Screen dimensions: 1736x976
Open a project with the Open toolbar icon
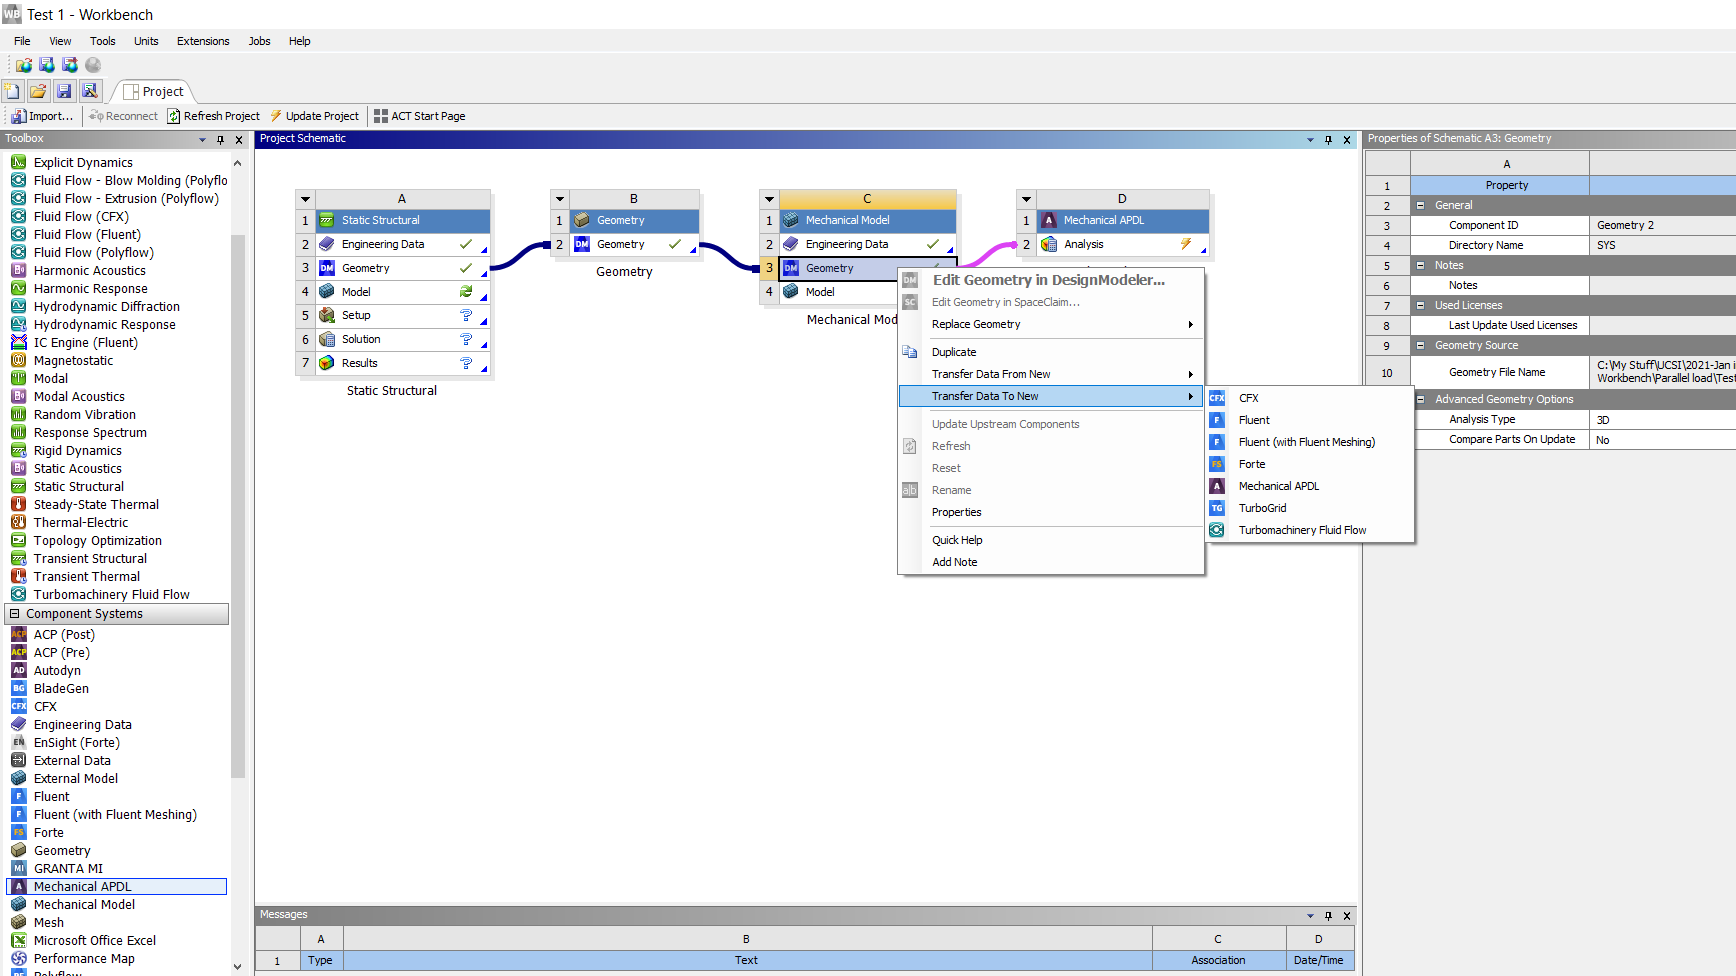pos(37,90)
